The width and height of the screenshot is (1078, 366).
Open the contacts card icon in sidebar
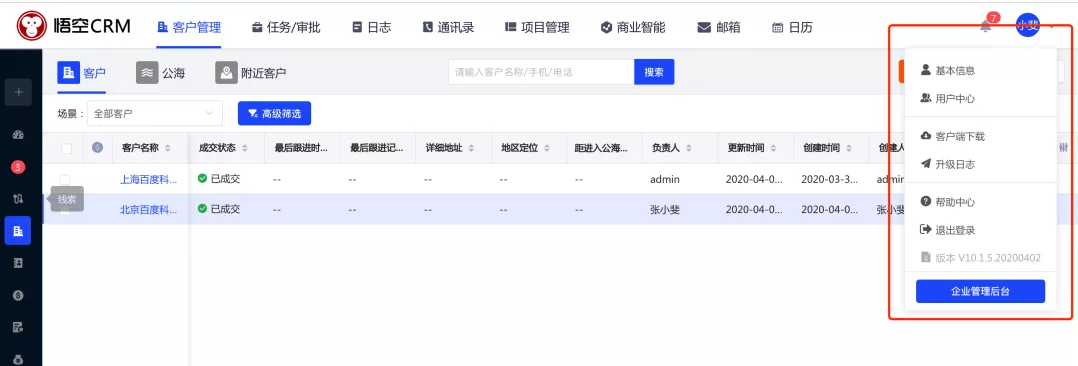19,262
